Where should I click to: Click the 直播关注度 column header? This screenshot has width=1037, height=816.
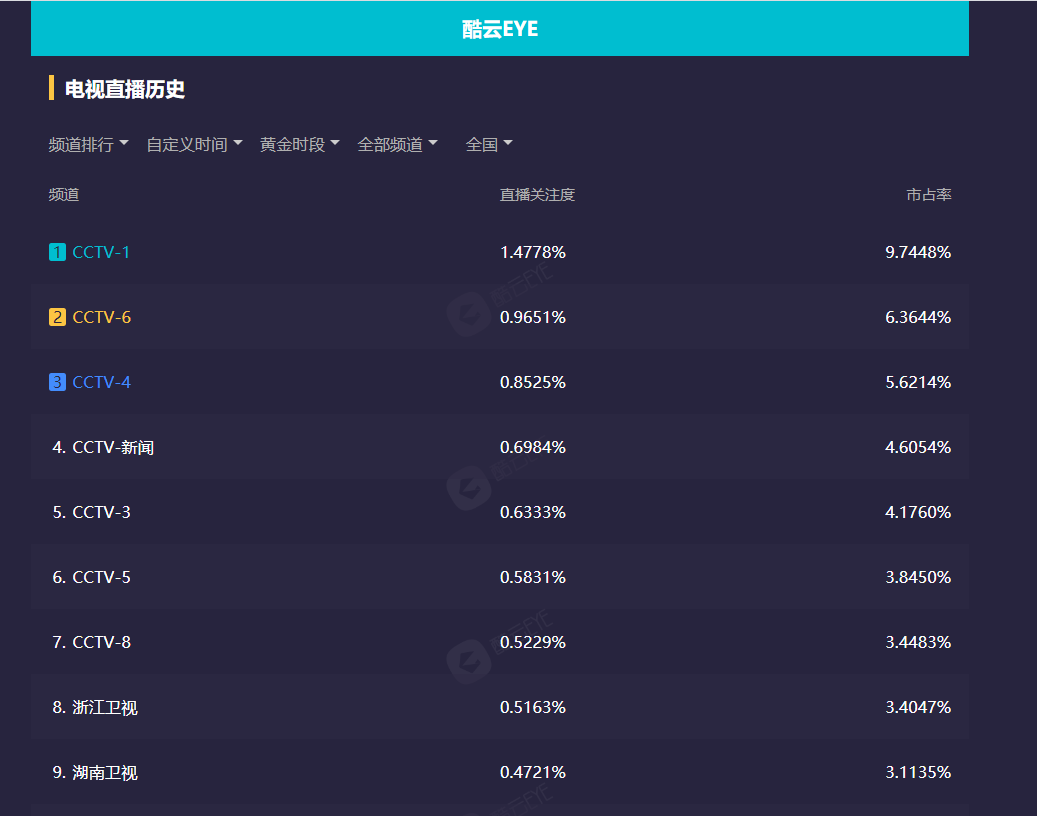(x=537, y=194)
